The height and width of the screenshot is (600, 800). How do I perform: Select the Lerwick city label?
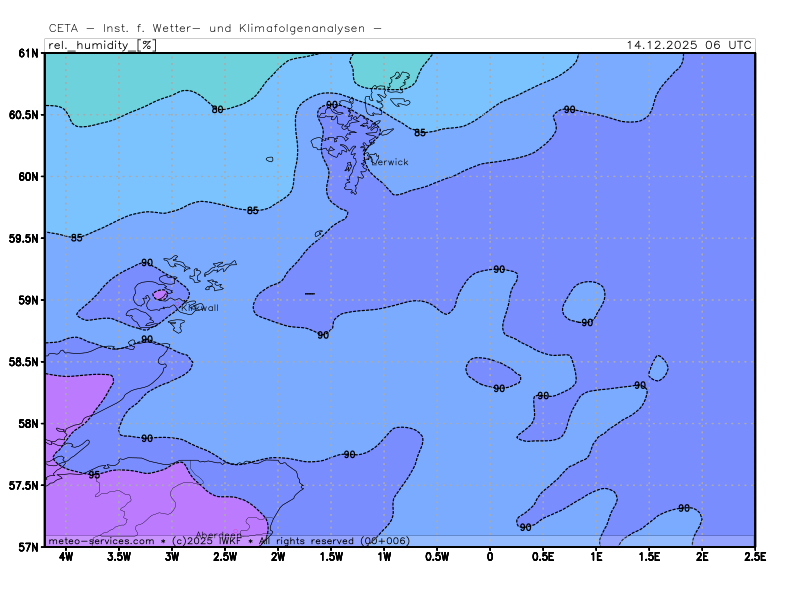[x=389, y=162]
